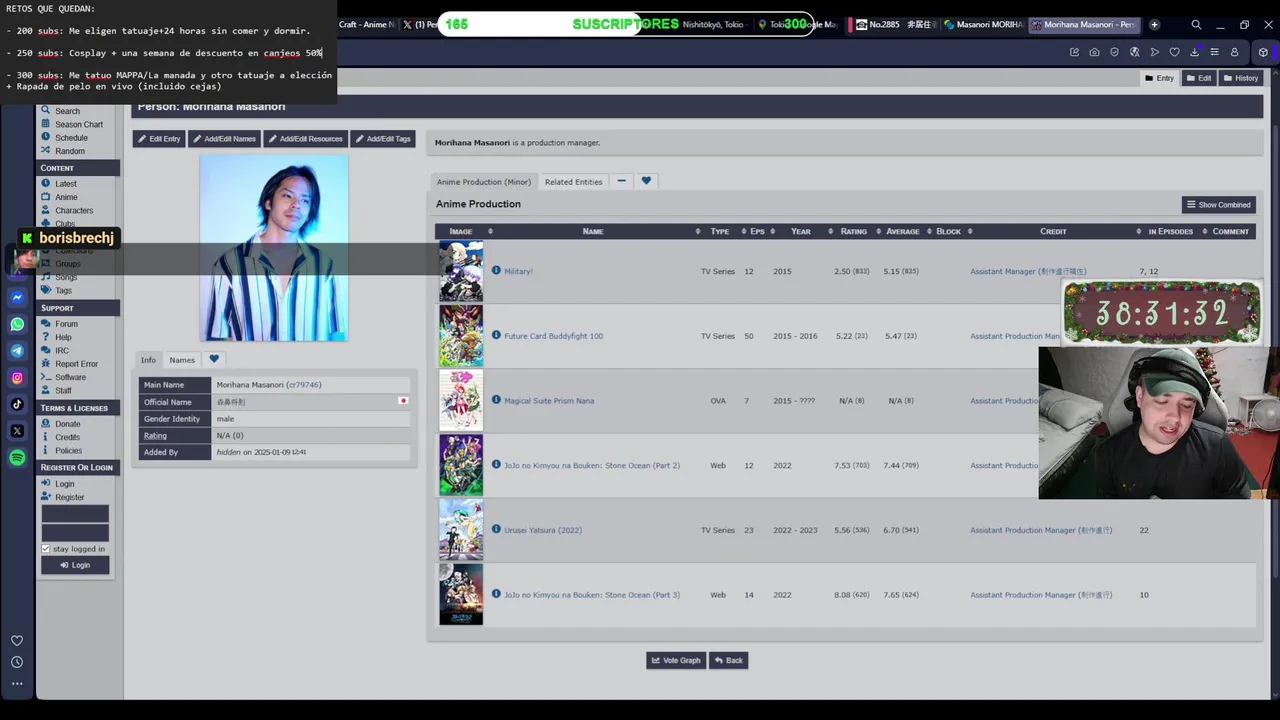The height and width of the screenshot is (720, 1280).
Task: Click the Add/Edit Names button
Action: (x=225, y=139)
